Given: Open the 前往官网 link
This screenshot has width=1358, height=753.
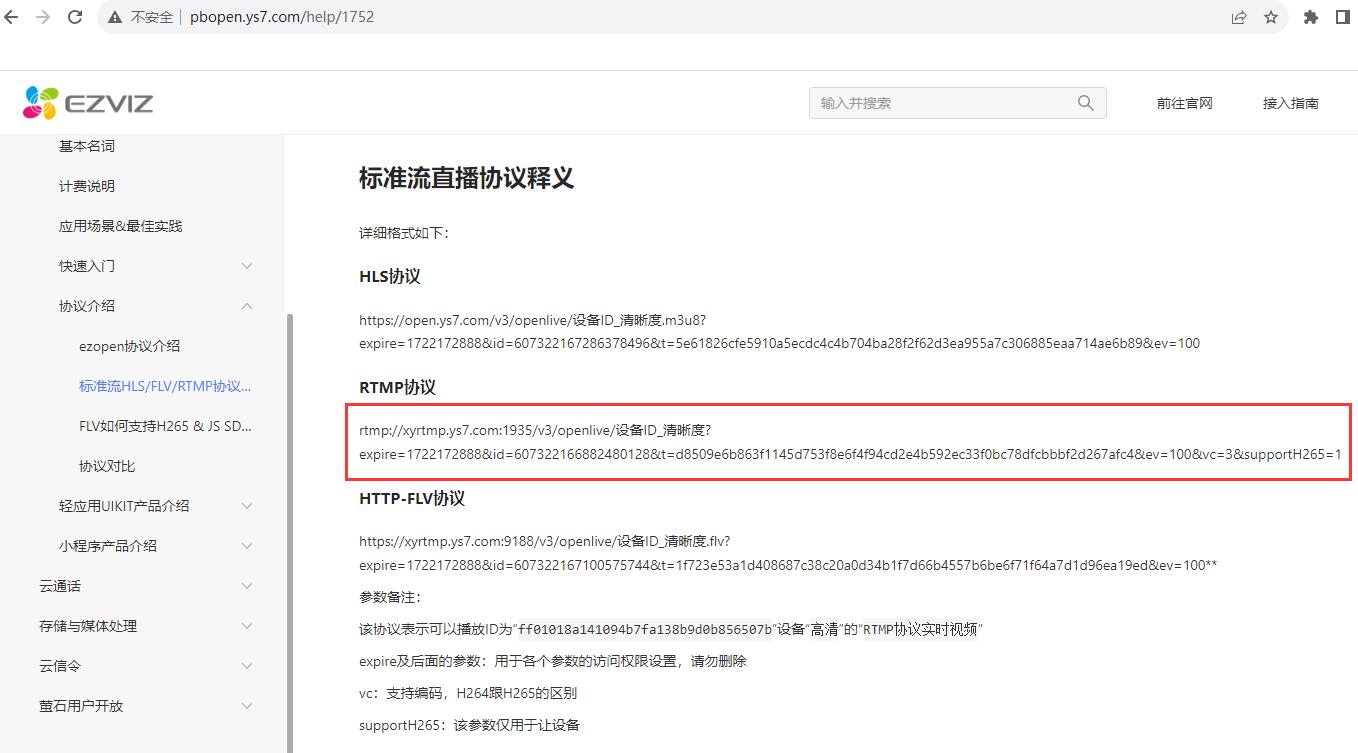Looking at the screenshot, I should coord(1185,103).
